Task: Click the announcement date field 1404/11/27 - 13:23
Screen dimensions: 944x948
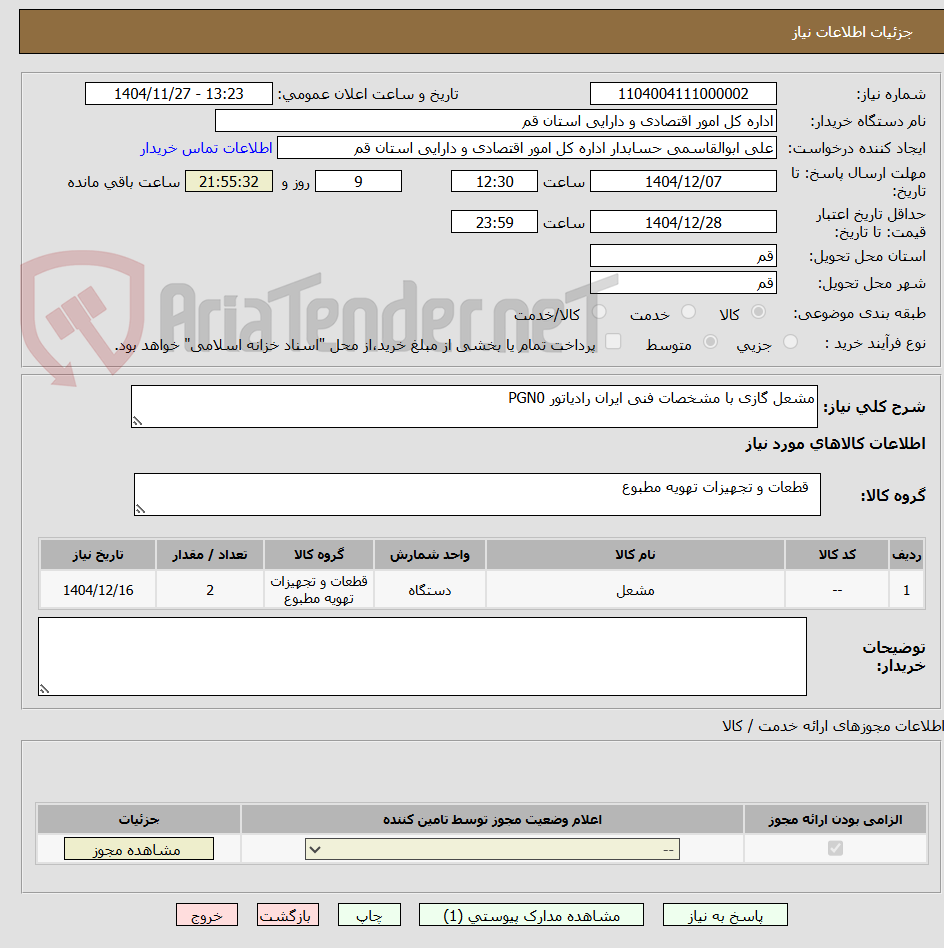Action: pyautogui.click(x=179, y=94)
